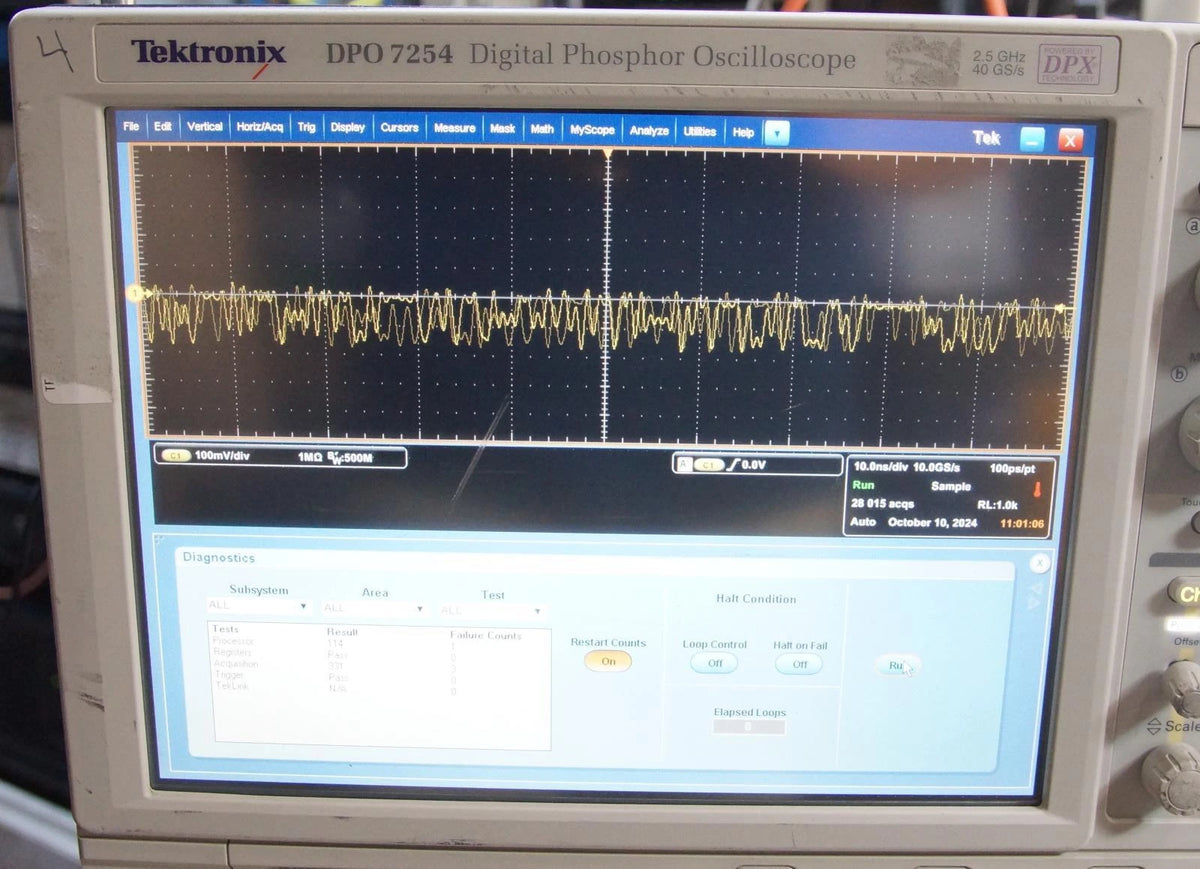
Task: Click the 1MΩ BW:500M coupling readout
Action: [x=335, y=457]
